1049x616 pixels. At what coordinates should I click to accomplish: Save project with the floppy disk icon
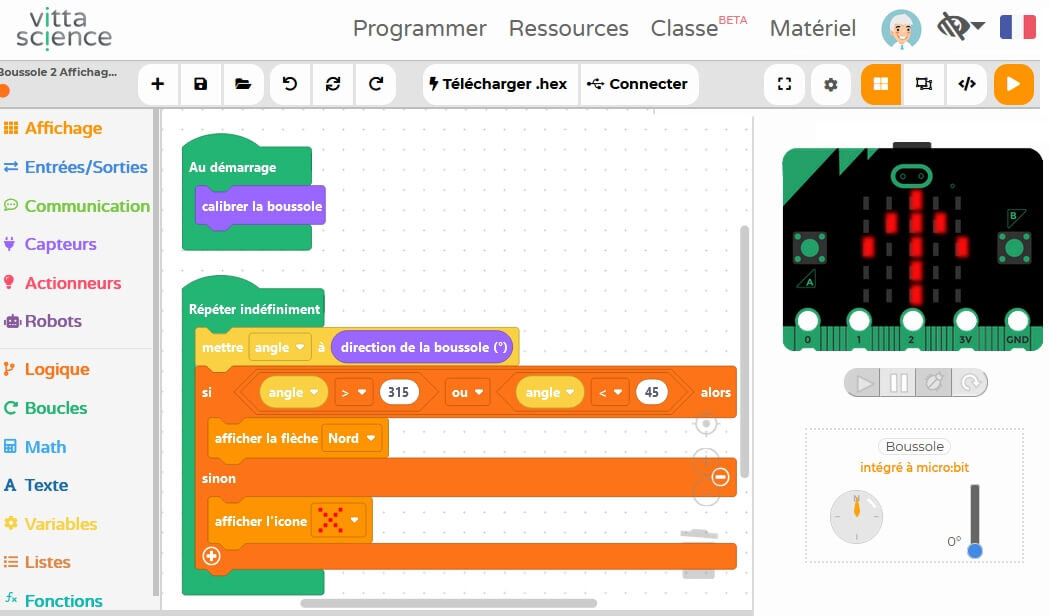[x=200, y=85]
